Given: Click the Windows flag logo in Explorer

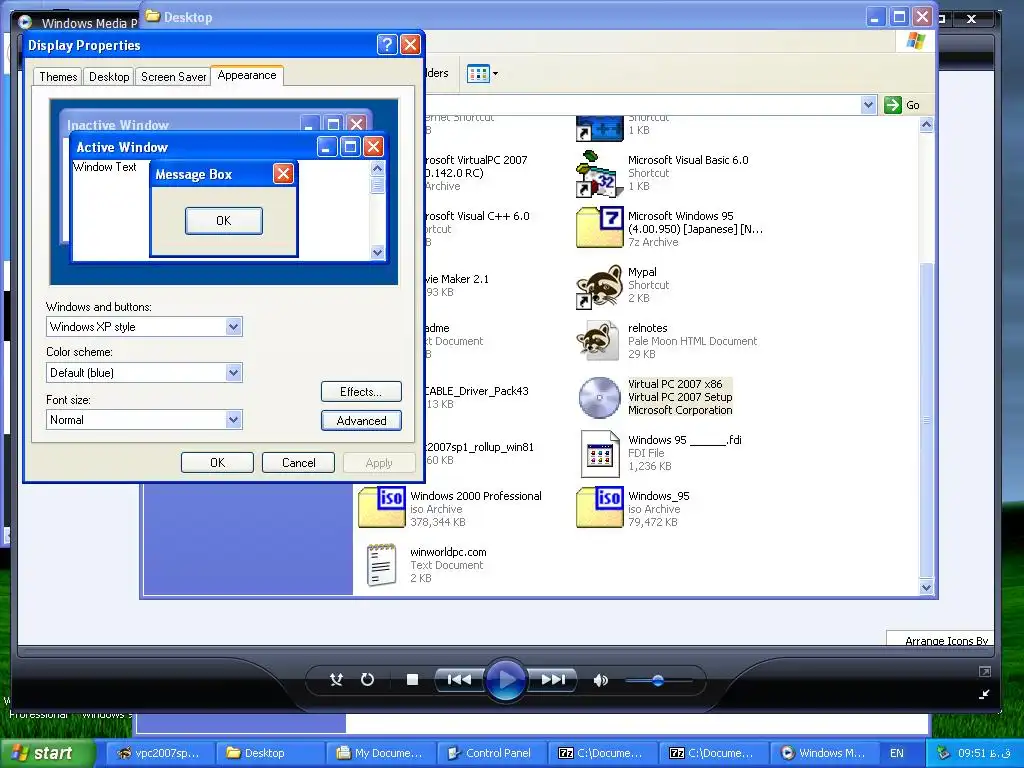Looking at the screenshot, I should pyautogui.click(x=915, y=42).
